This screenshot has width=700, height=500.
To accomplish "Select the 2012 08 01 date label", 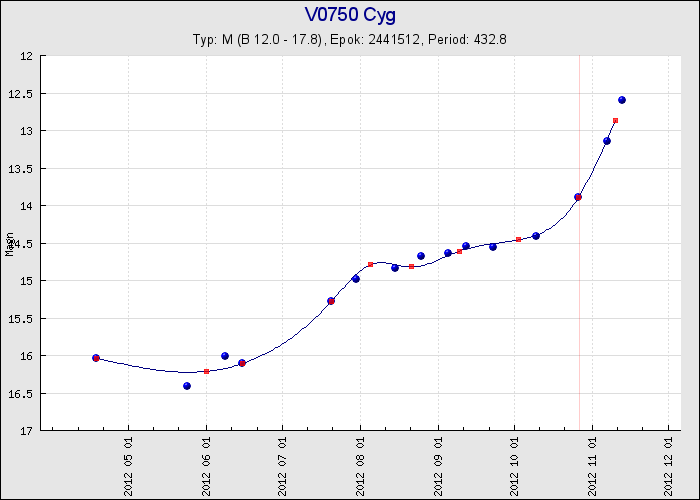I will (360, 467).
